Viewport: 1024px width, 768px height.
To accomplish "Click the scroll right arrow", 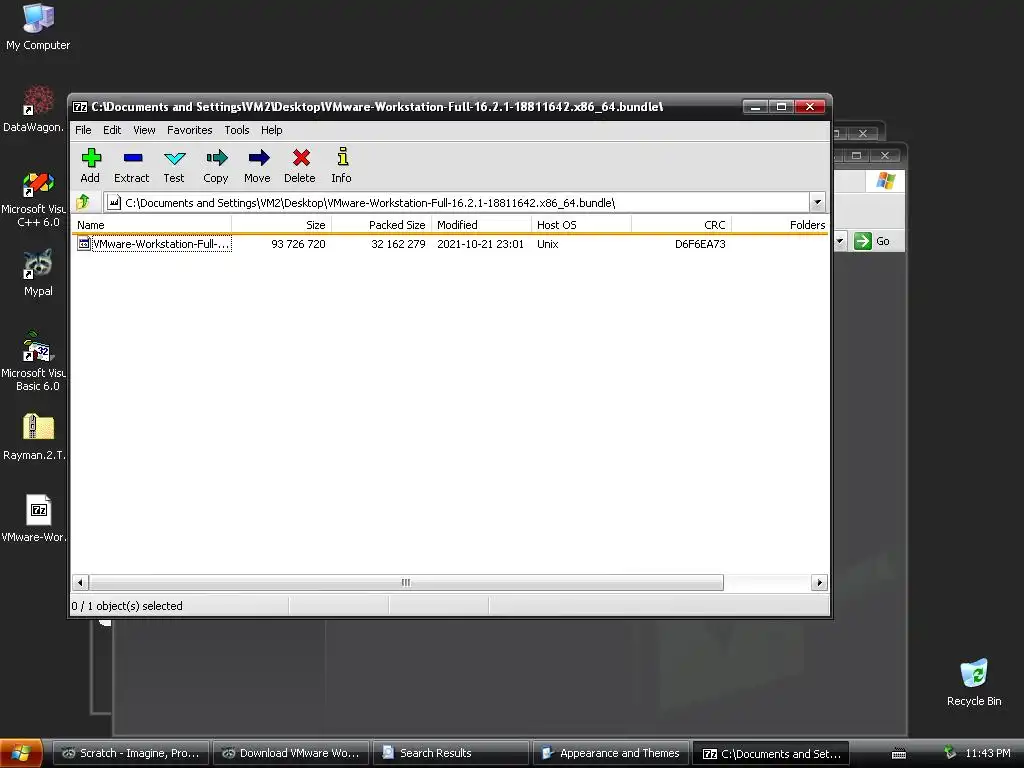I will pyautogui.click(x=820, y=583).
